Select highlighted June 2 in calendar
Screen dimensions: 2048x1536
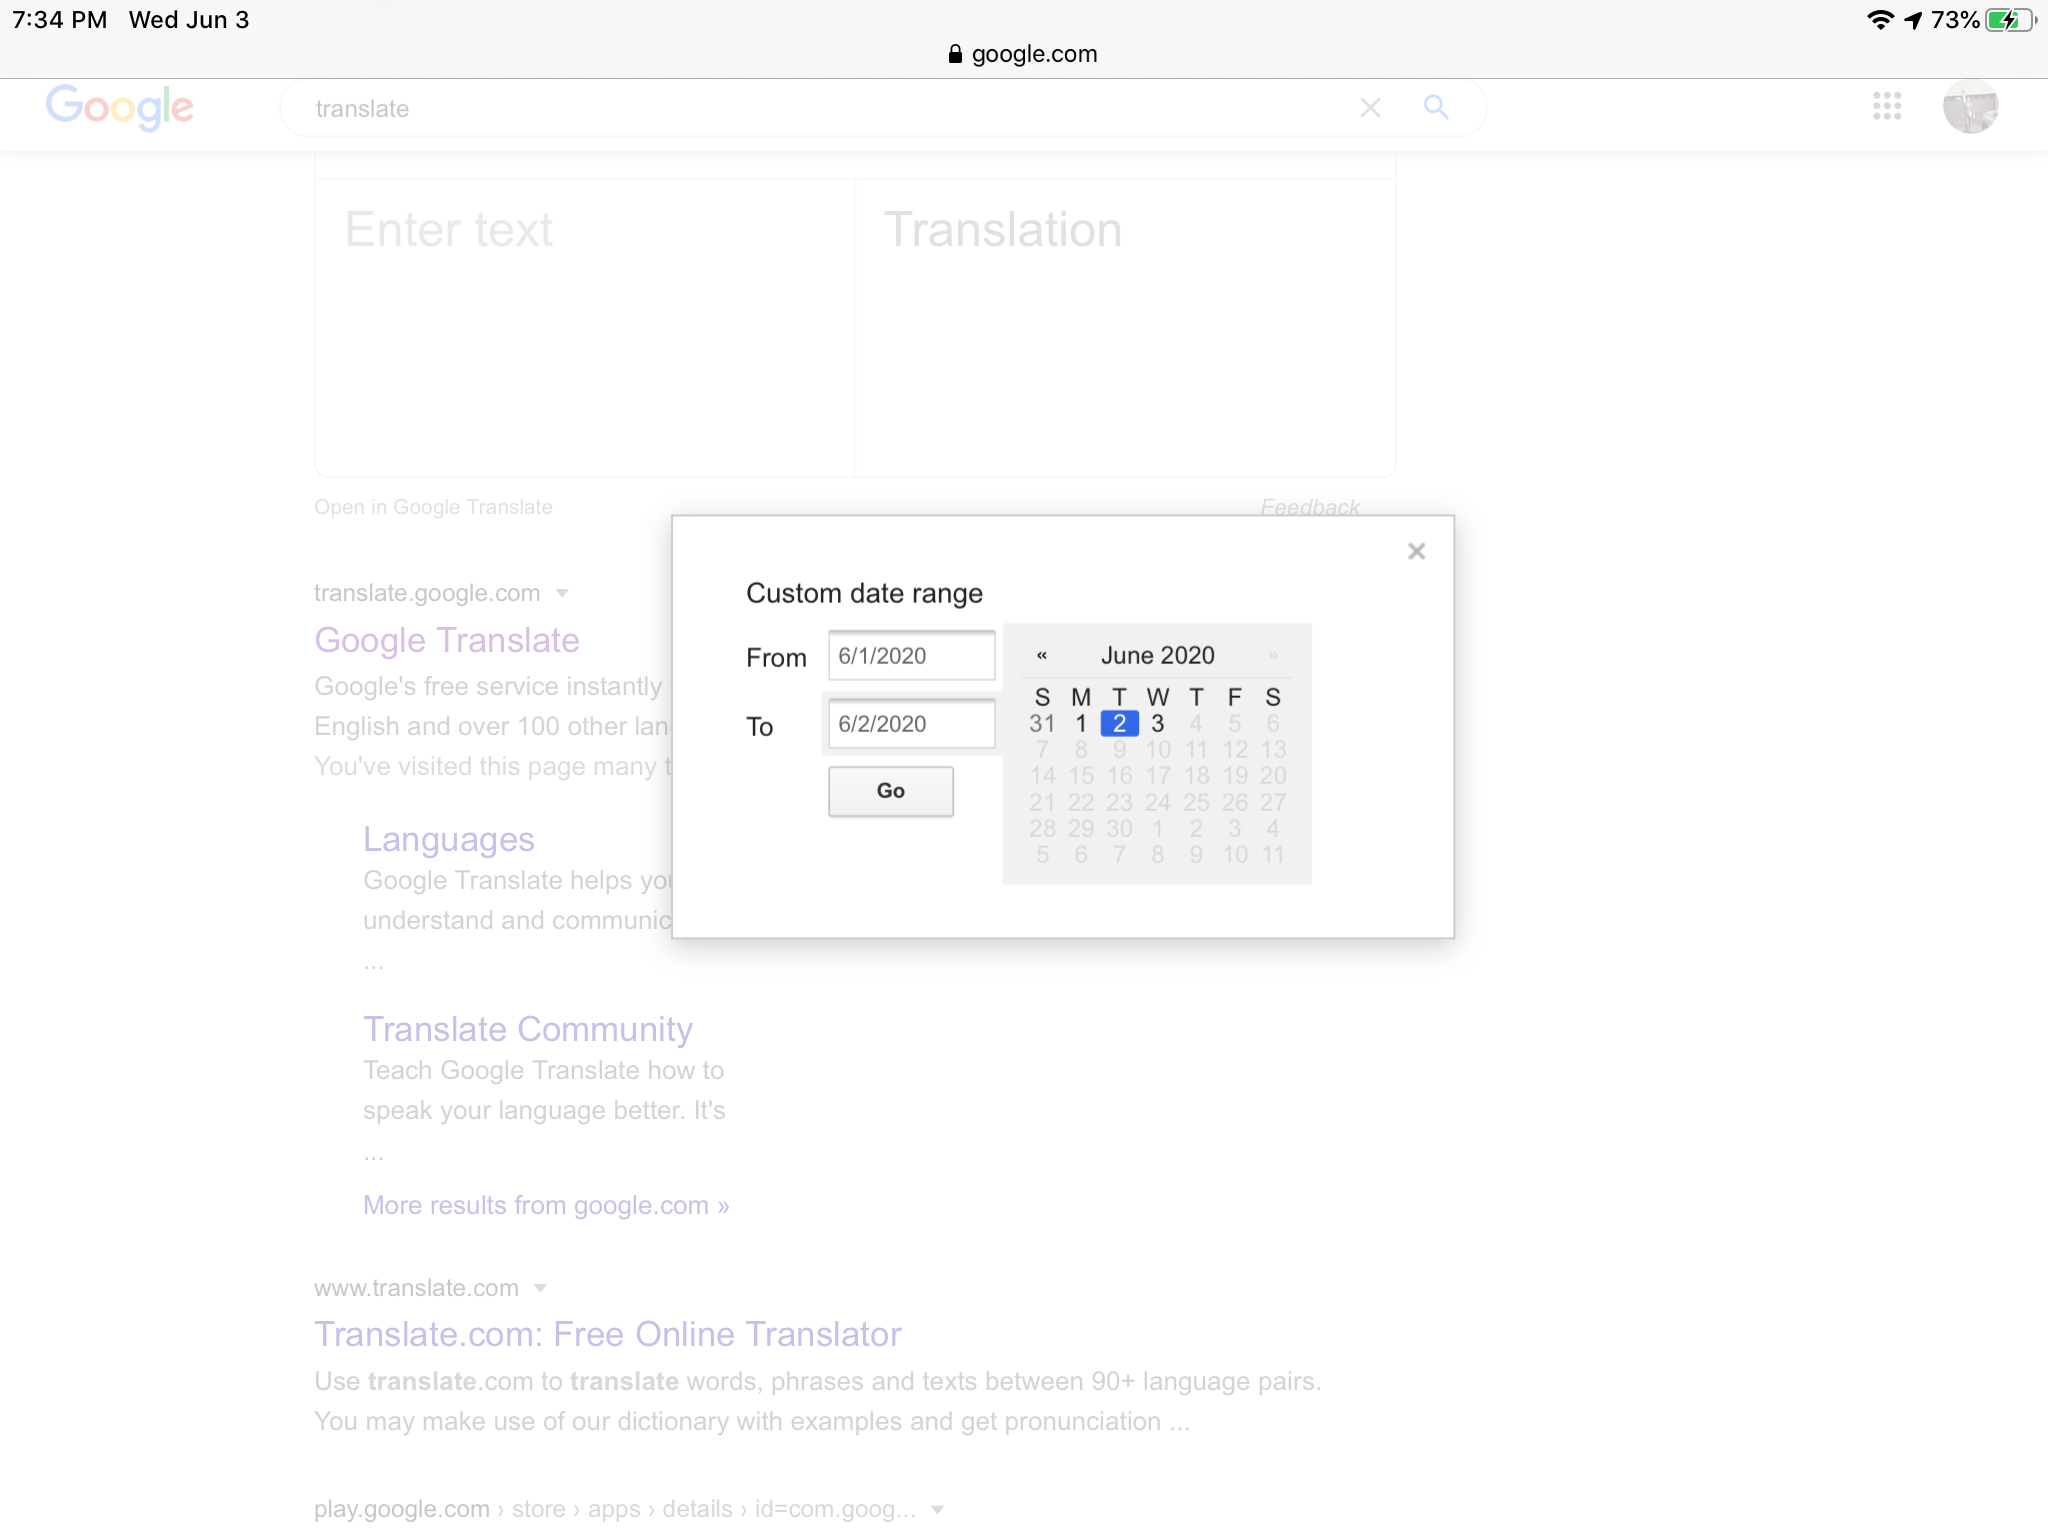1119,723
